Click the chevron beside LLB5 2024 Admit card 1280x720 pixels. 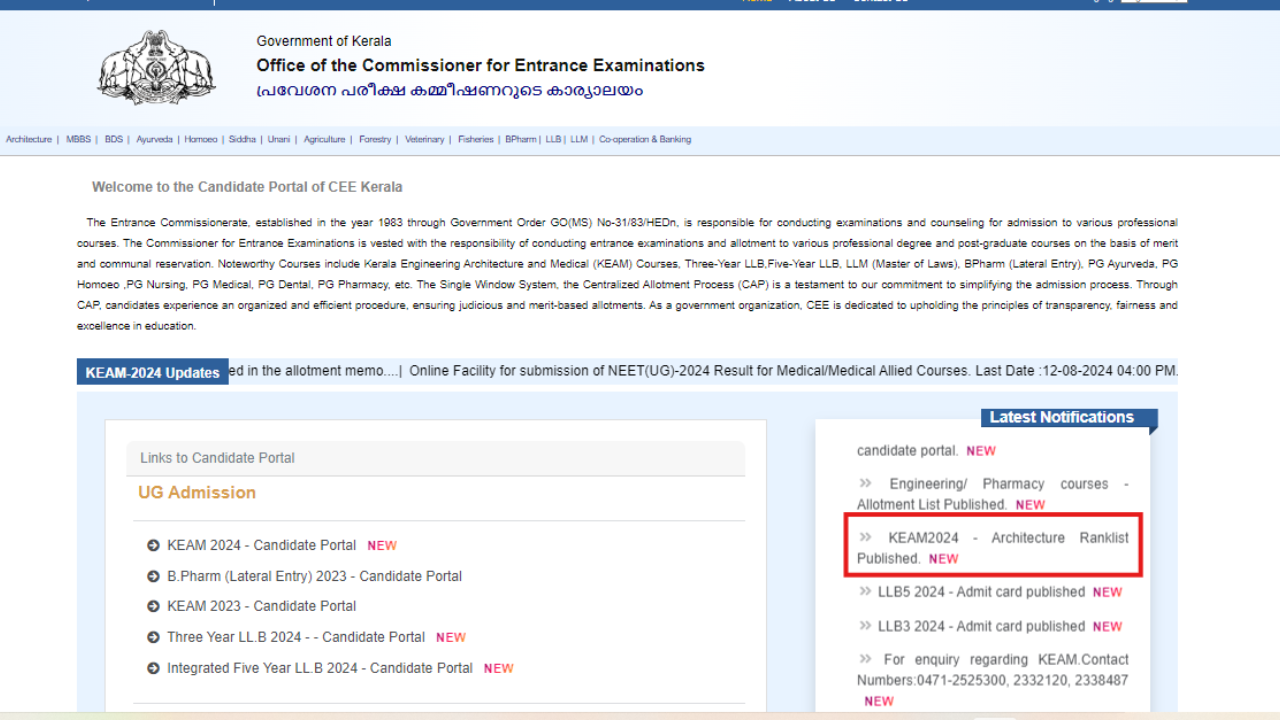[x=866, y=591]
